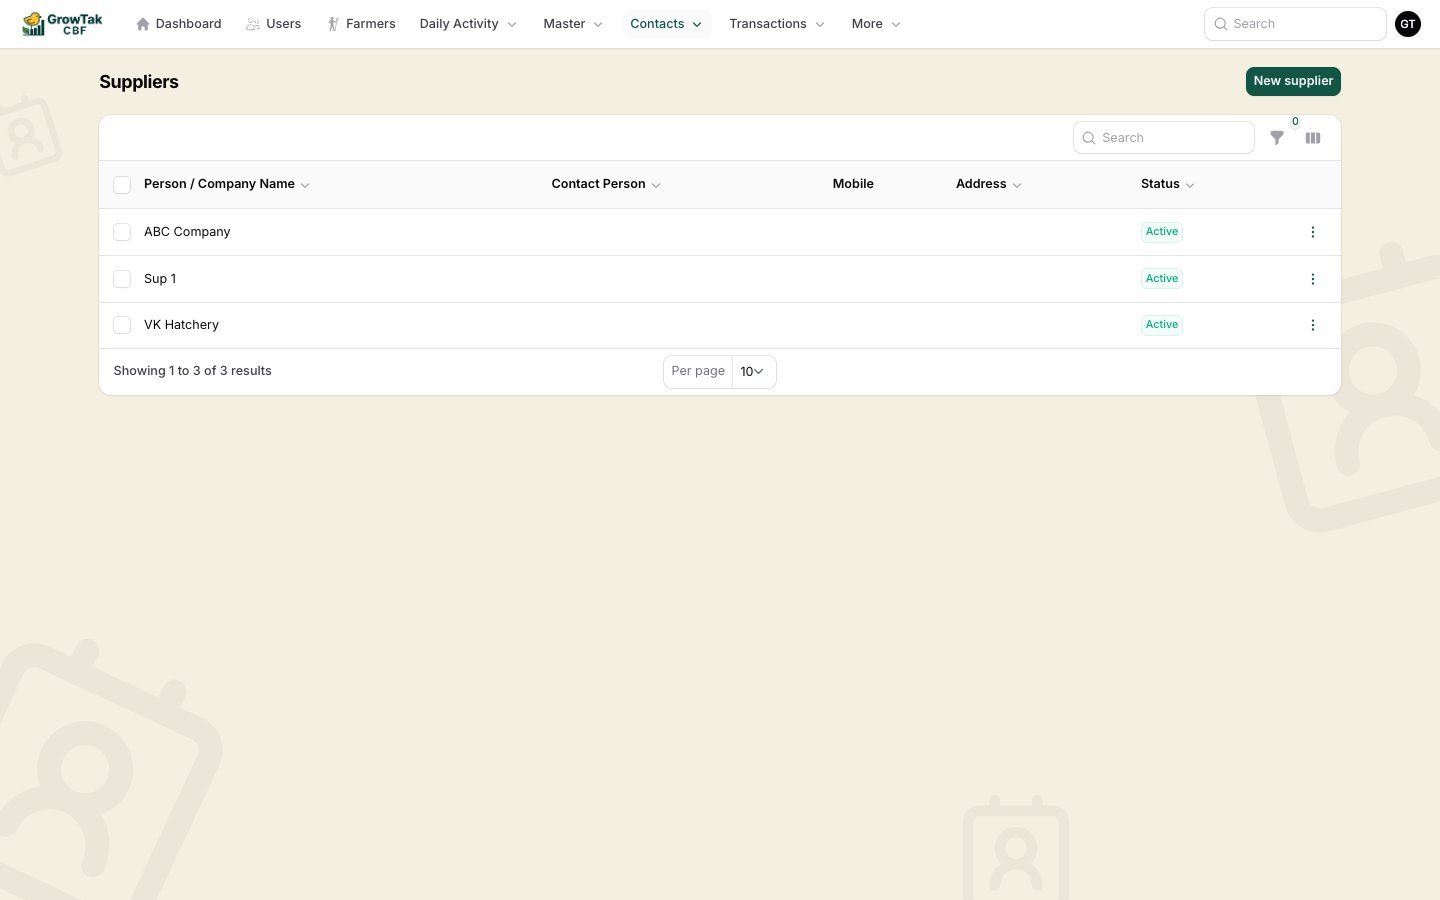Open the Per page 10 dropdown
Viewport: 1440px width, 900px height.
click(x=753, y=371)
